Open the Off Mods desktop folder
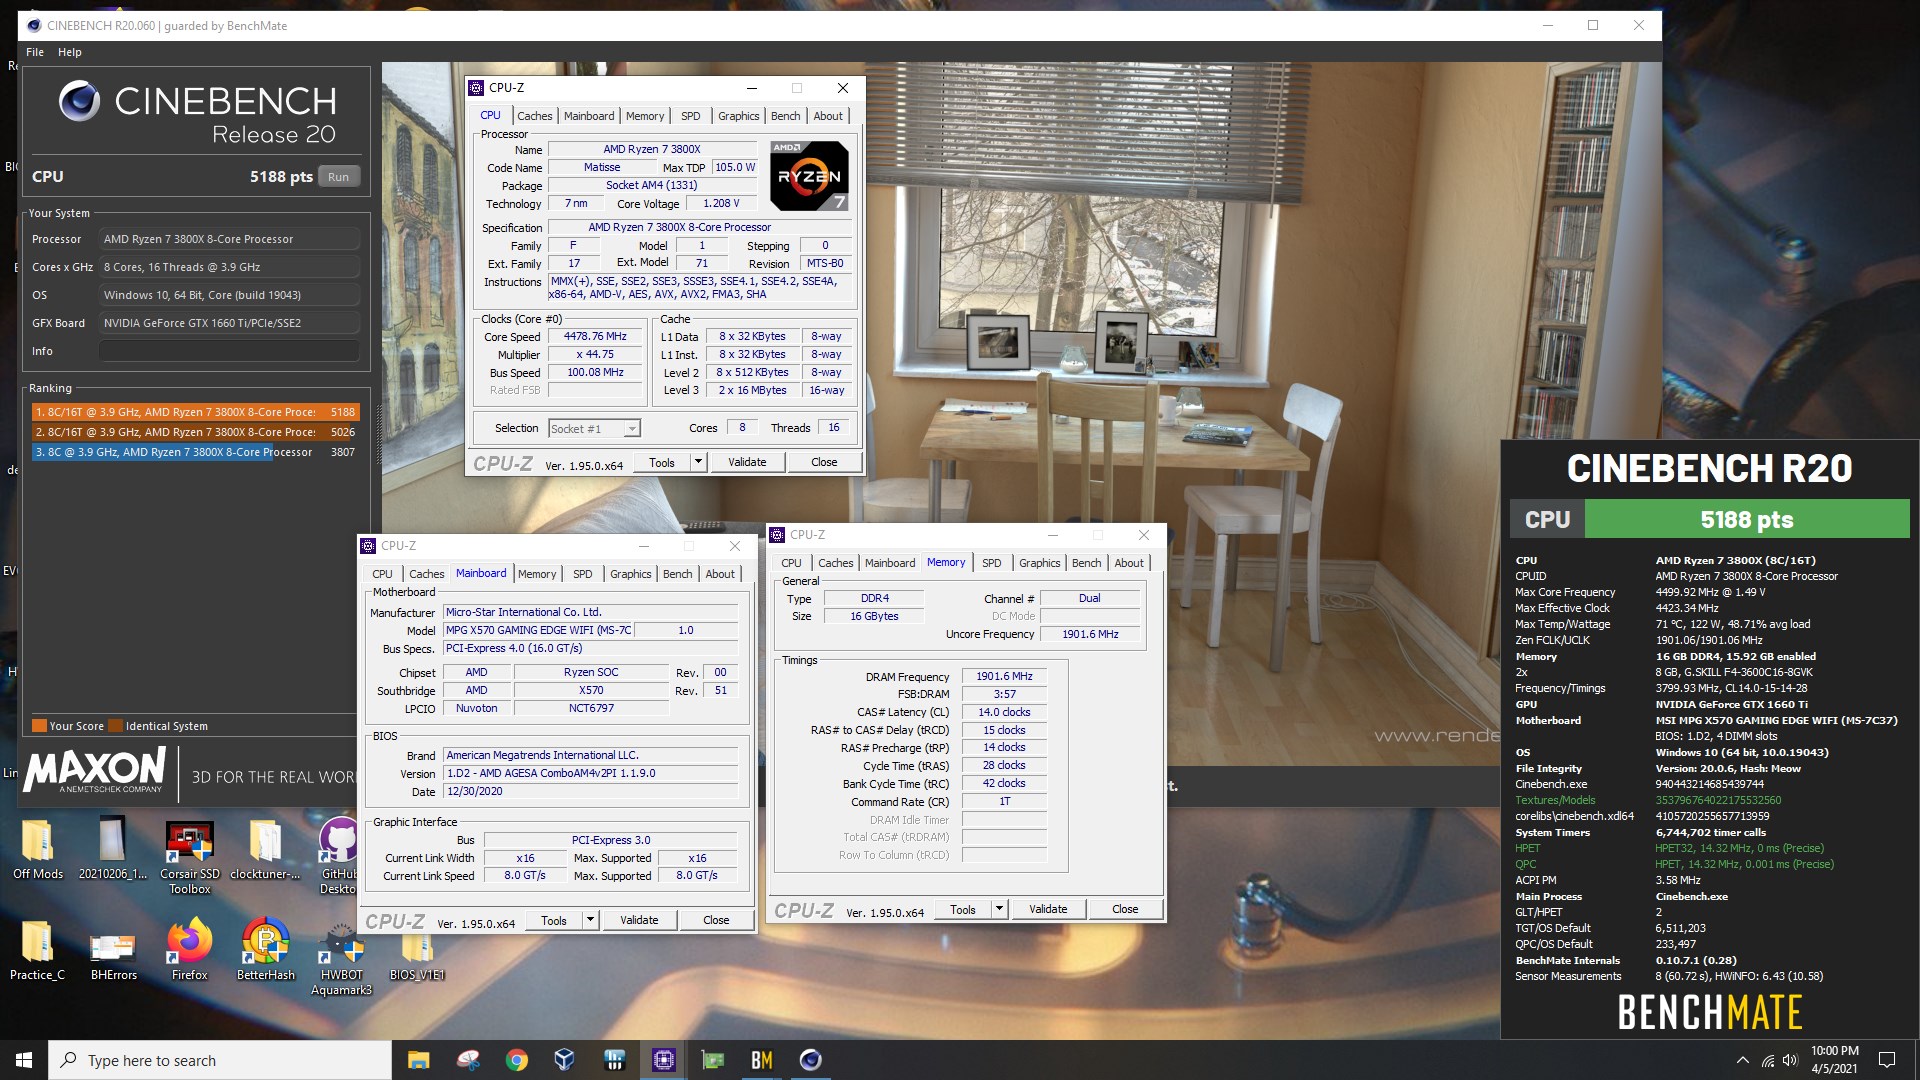The width and height of the screenshot is (1920, 1080). [x=38, y=849]
